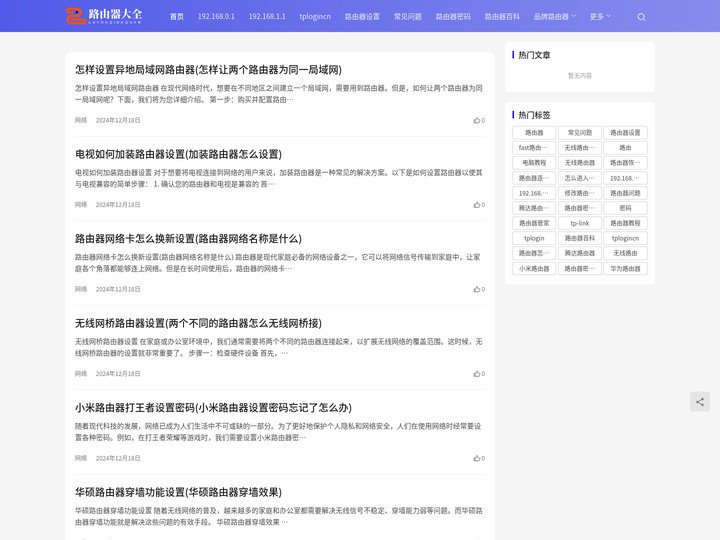Select the tplogin tag
This screenshot has height=540, width=720.
[534, 238]
